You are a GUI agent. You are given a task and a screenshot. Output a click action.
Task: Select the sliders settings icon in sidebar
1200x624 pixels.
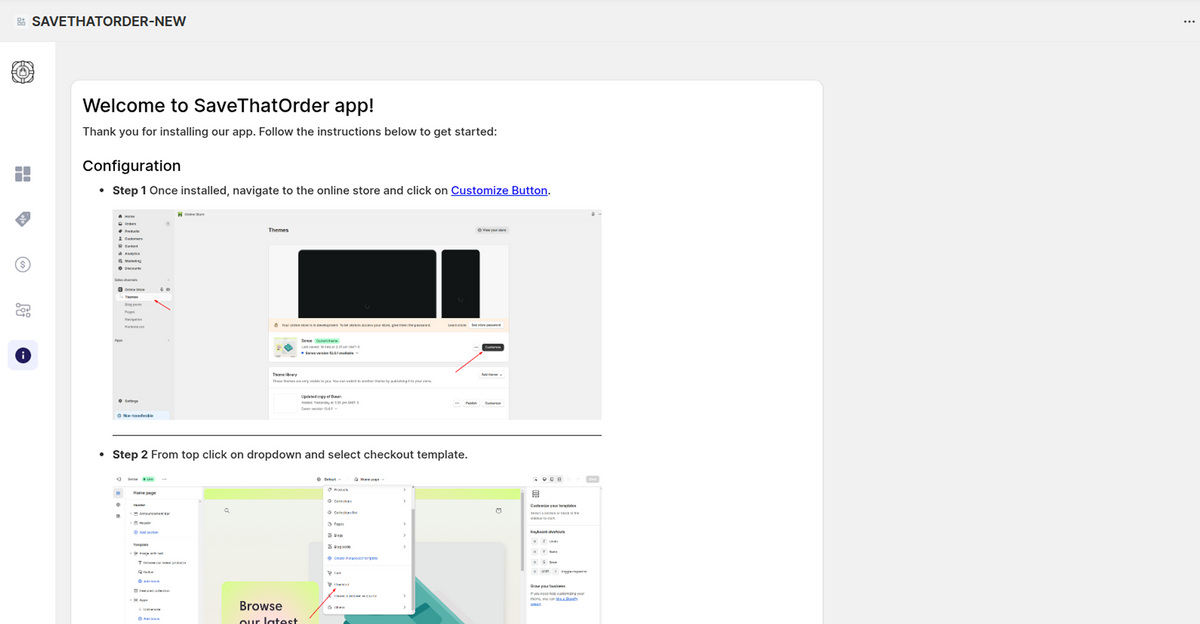[23, 310]
